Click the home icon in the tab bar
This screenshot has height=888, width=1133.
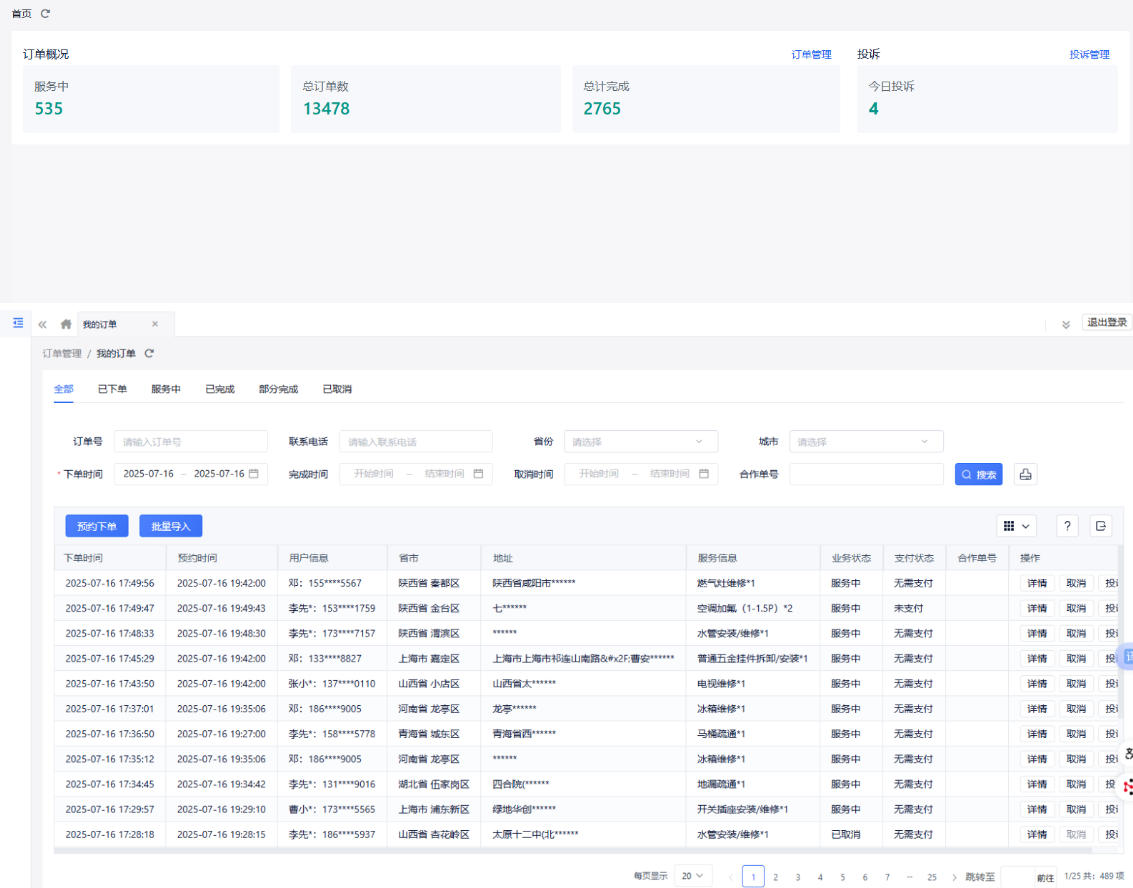point(66,324)
